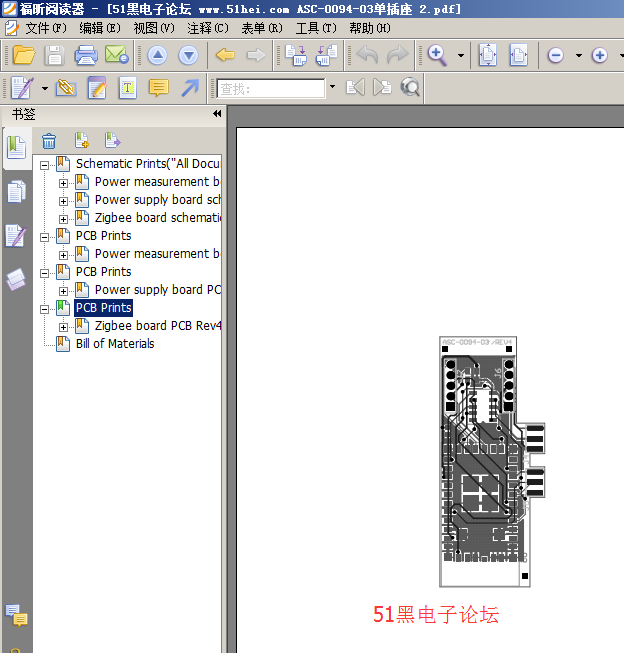Switch to Pages thumbnails side tab
This screenshot has width=624, height=653.
[16, 192]
